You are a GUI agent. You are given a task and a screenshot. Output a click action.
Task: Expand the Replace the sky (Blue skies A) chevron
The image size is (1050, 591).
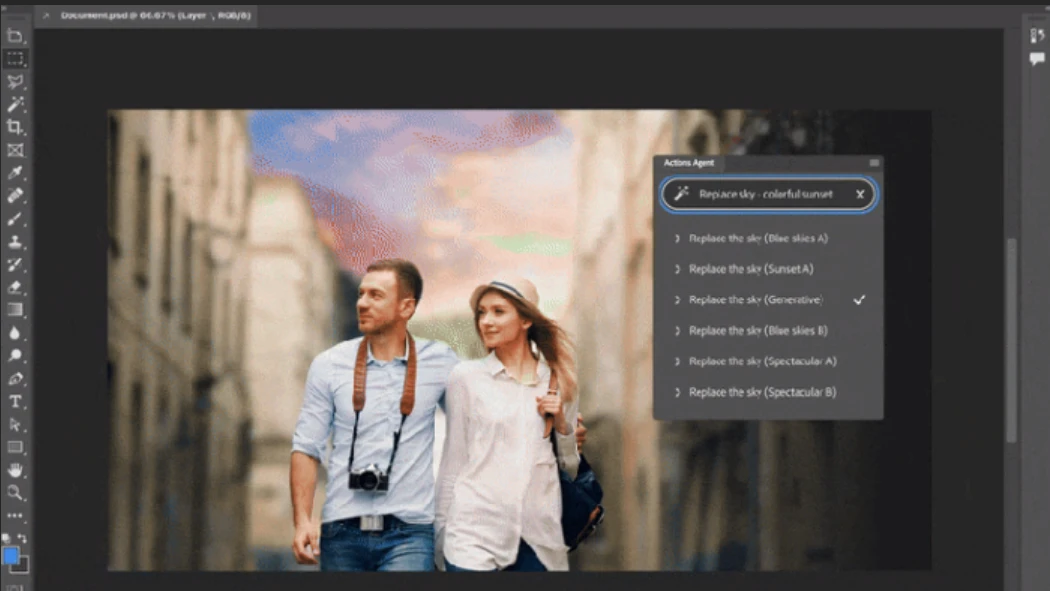tap(677, 239)
